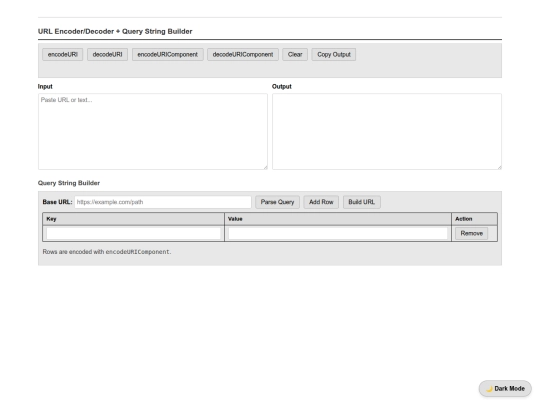
Task: Select the Value column header
Action: click(x=338, y=219)
